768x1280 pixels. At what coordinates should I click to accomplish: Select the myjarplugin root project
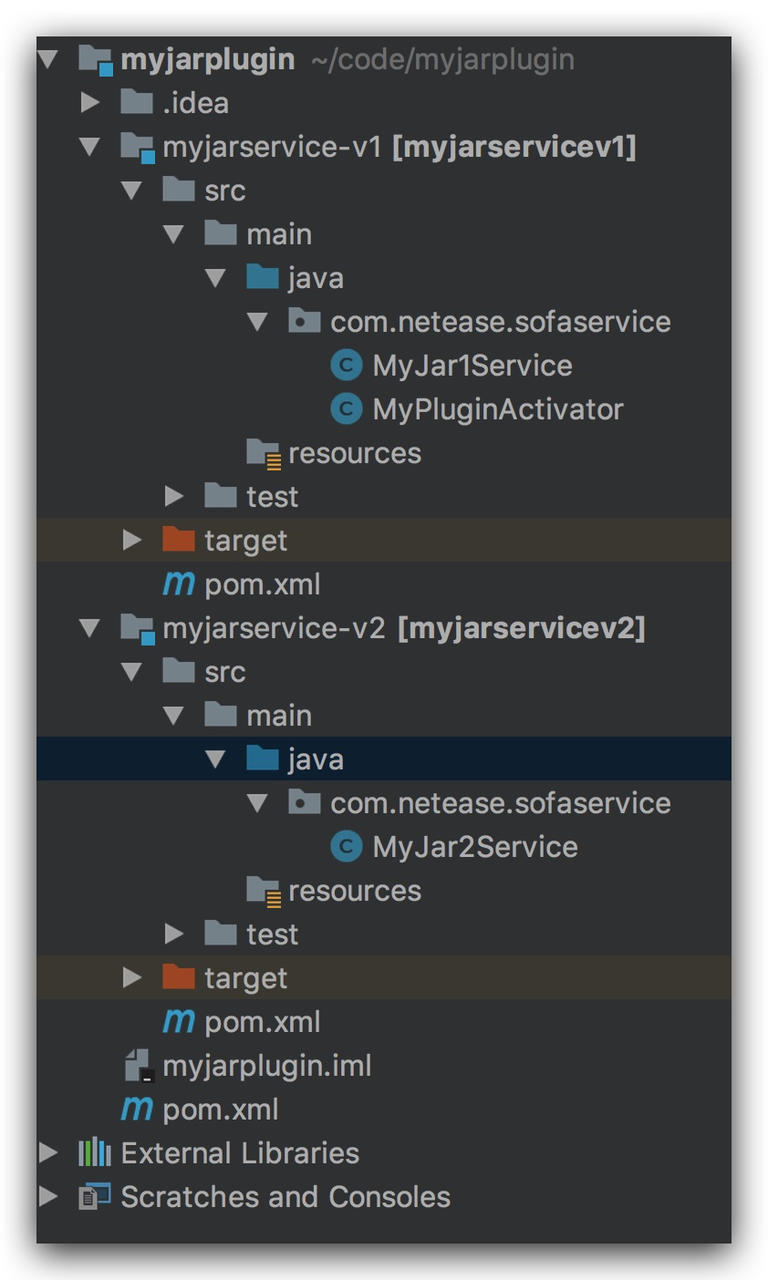tap(207, 60)
